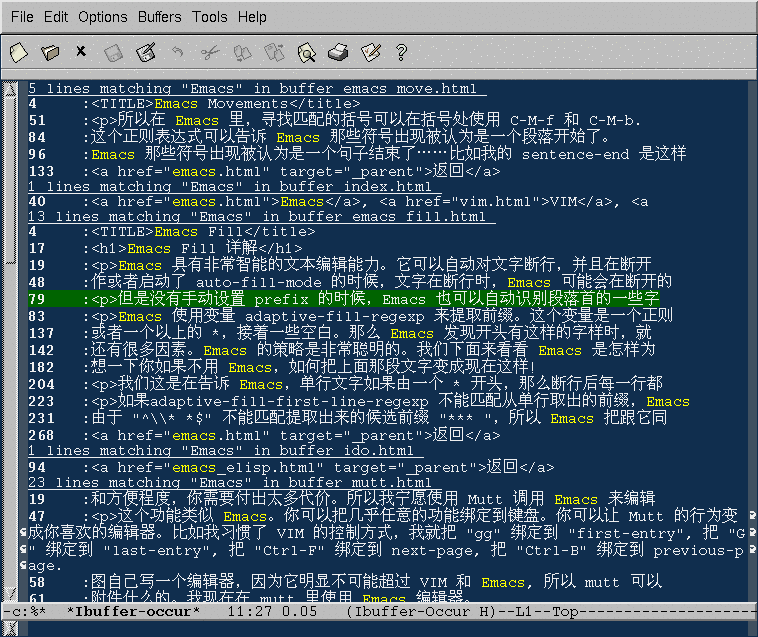Open the Options menu

(103, 17)
